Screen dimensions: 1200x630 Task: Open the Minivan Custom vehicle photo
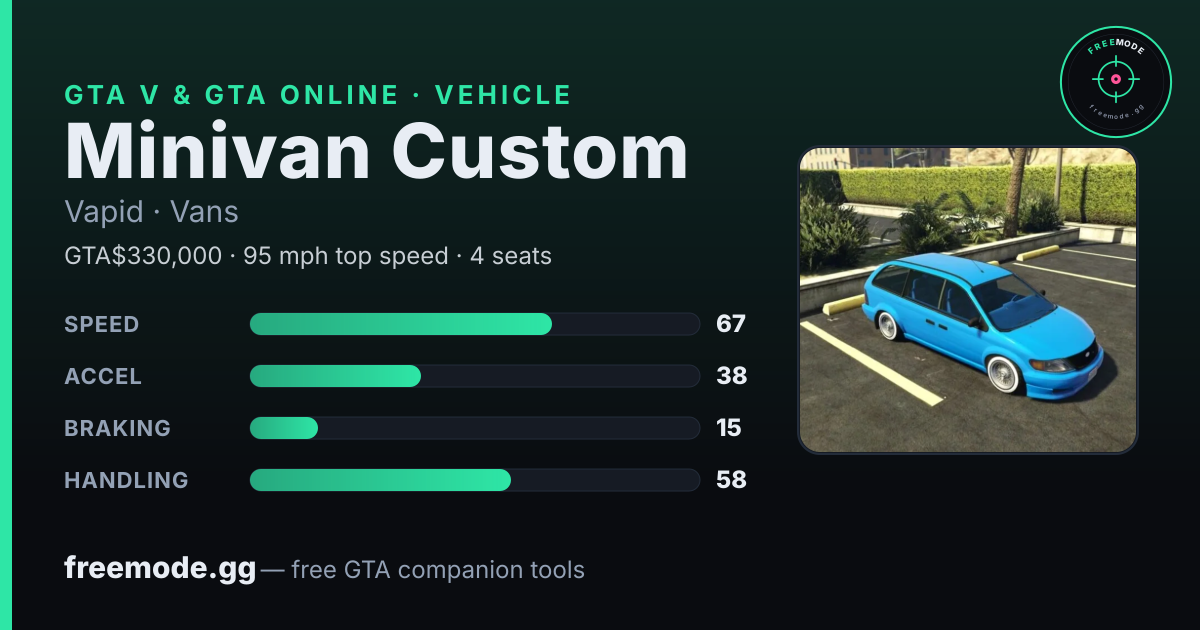(x=968, y=300)
